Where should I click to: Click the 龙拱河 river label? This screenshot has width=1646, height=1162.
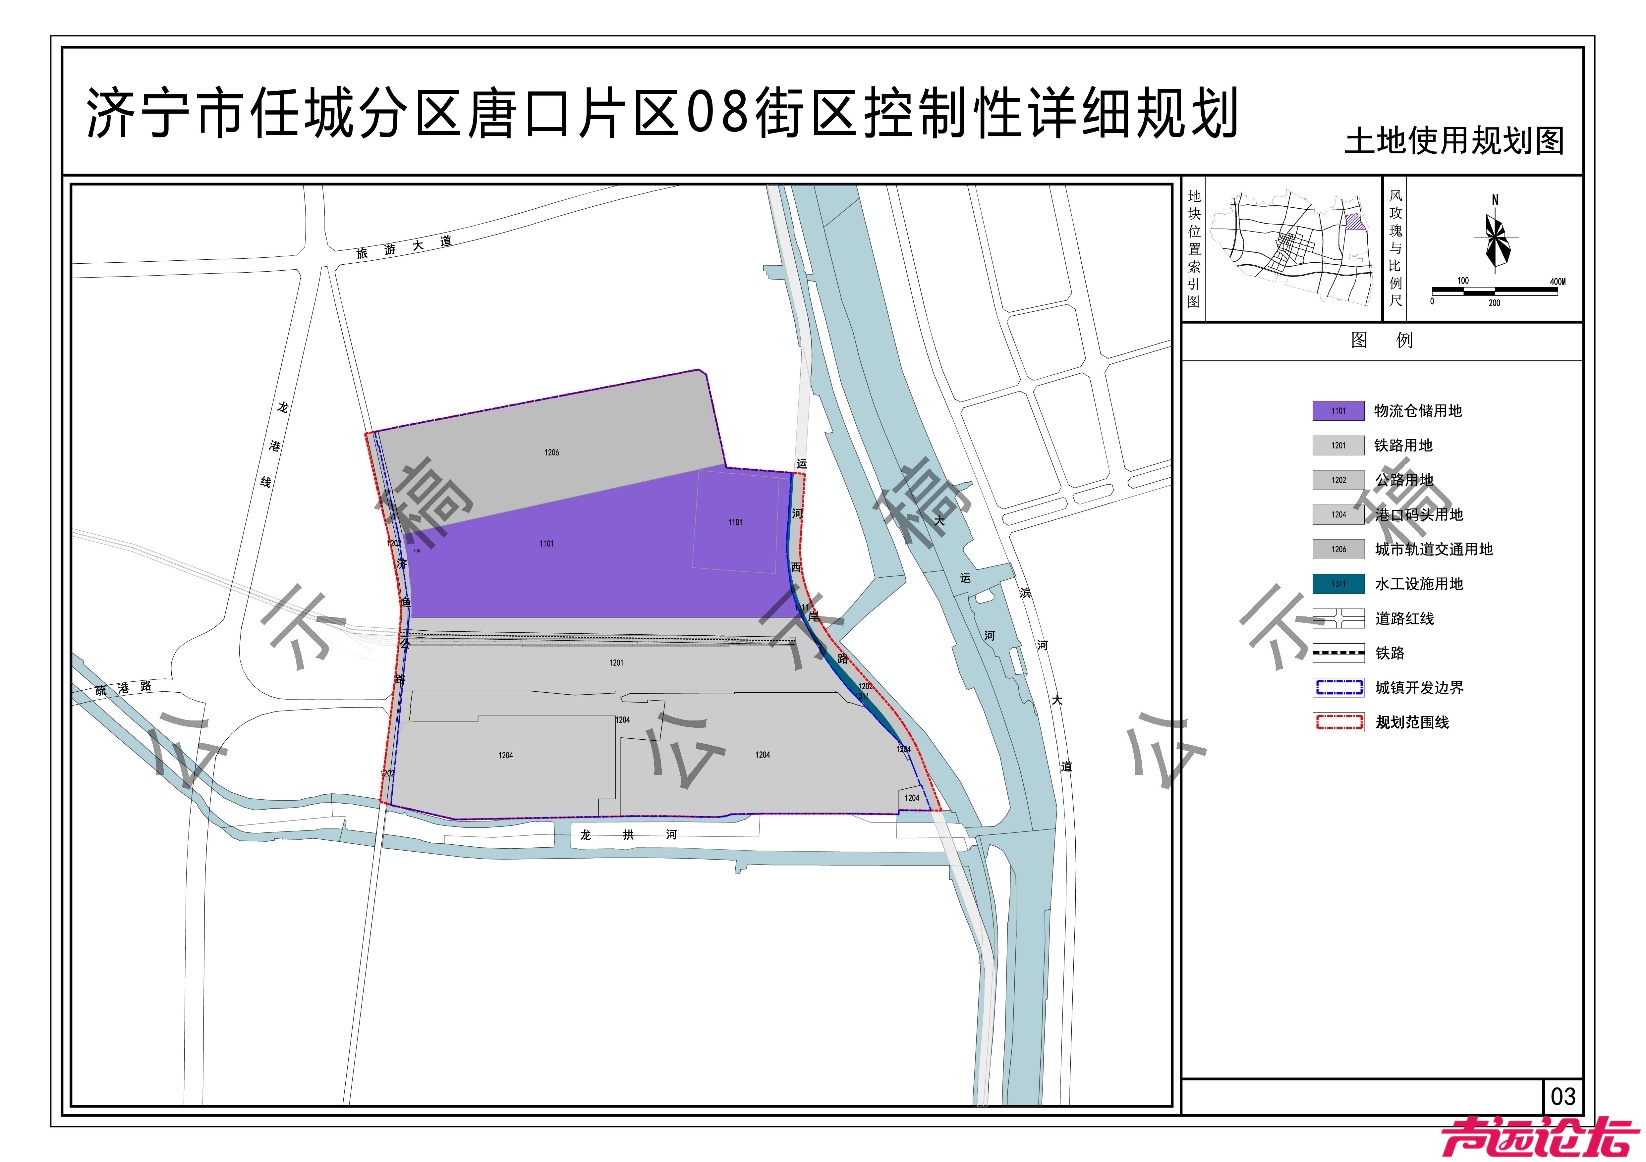(x=628, y=834)
